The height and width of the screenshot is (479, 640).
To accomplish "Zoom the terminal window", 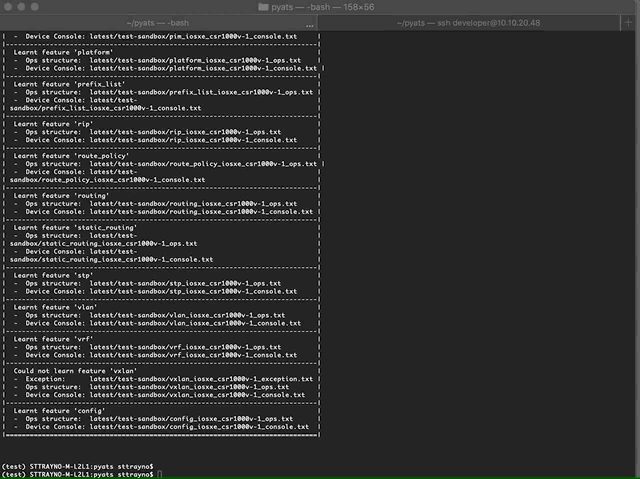I will coord(35,7).
